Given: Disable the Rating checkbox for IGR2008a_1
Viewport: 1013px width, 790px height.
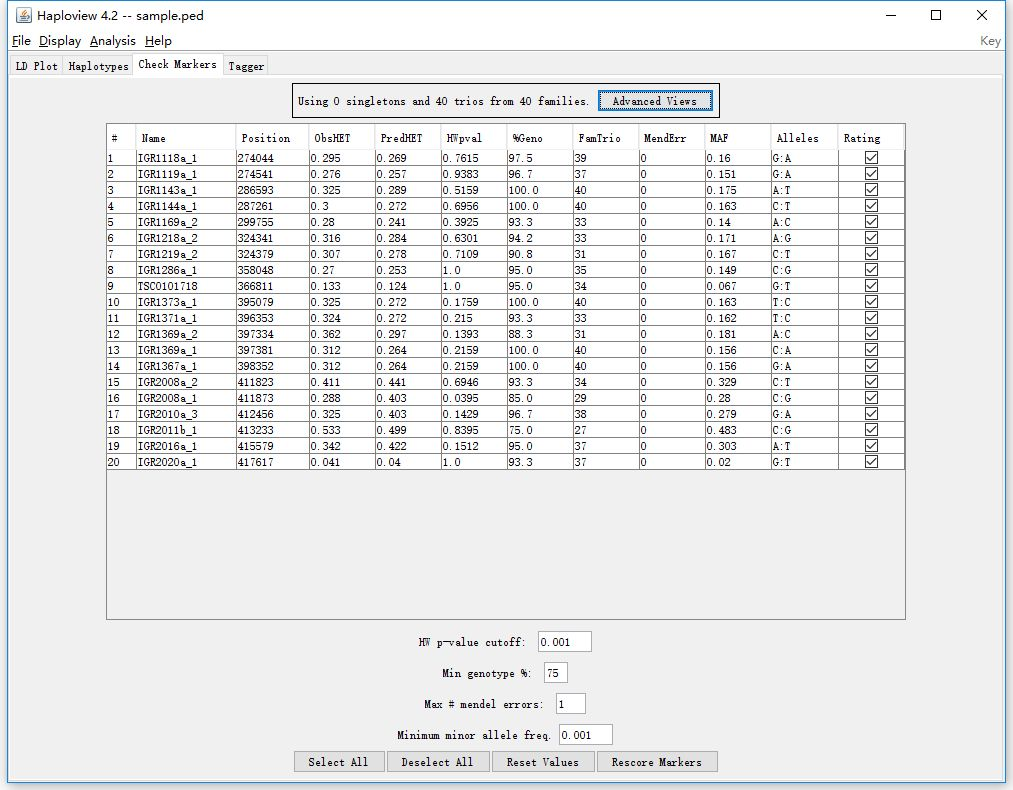Looking at the screenshot, I should [x=871, y=398].
